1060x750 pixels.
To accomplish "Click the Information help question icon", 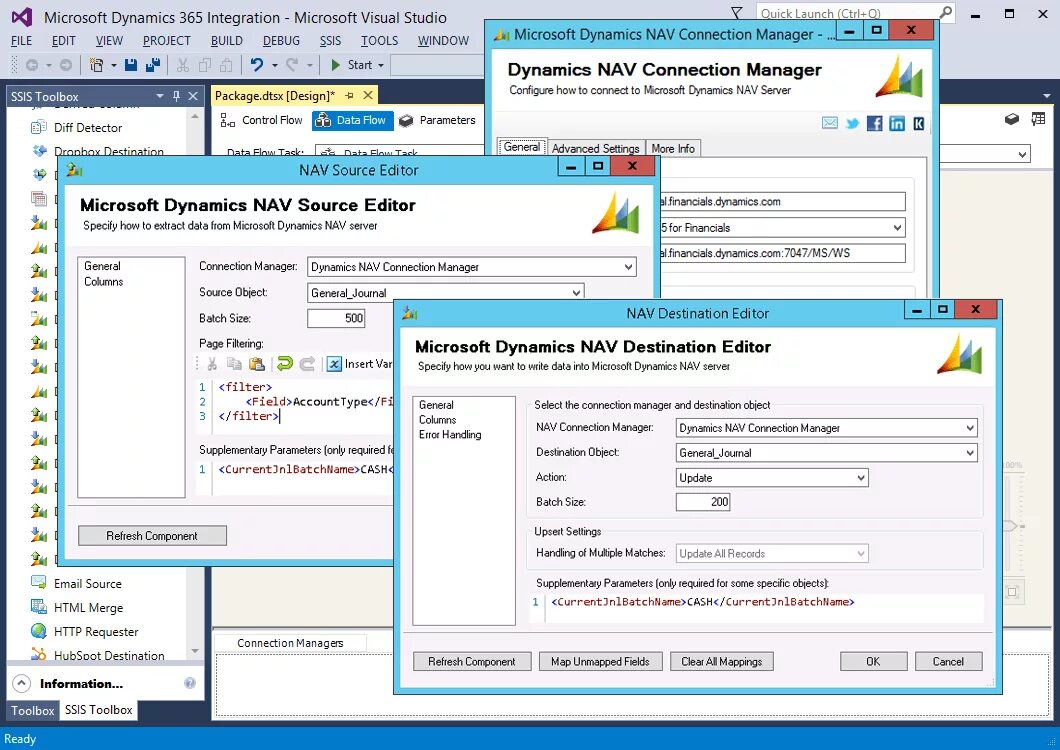I will pyautogui.click(x=190, y=683).
